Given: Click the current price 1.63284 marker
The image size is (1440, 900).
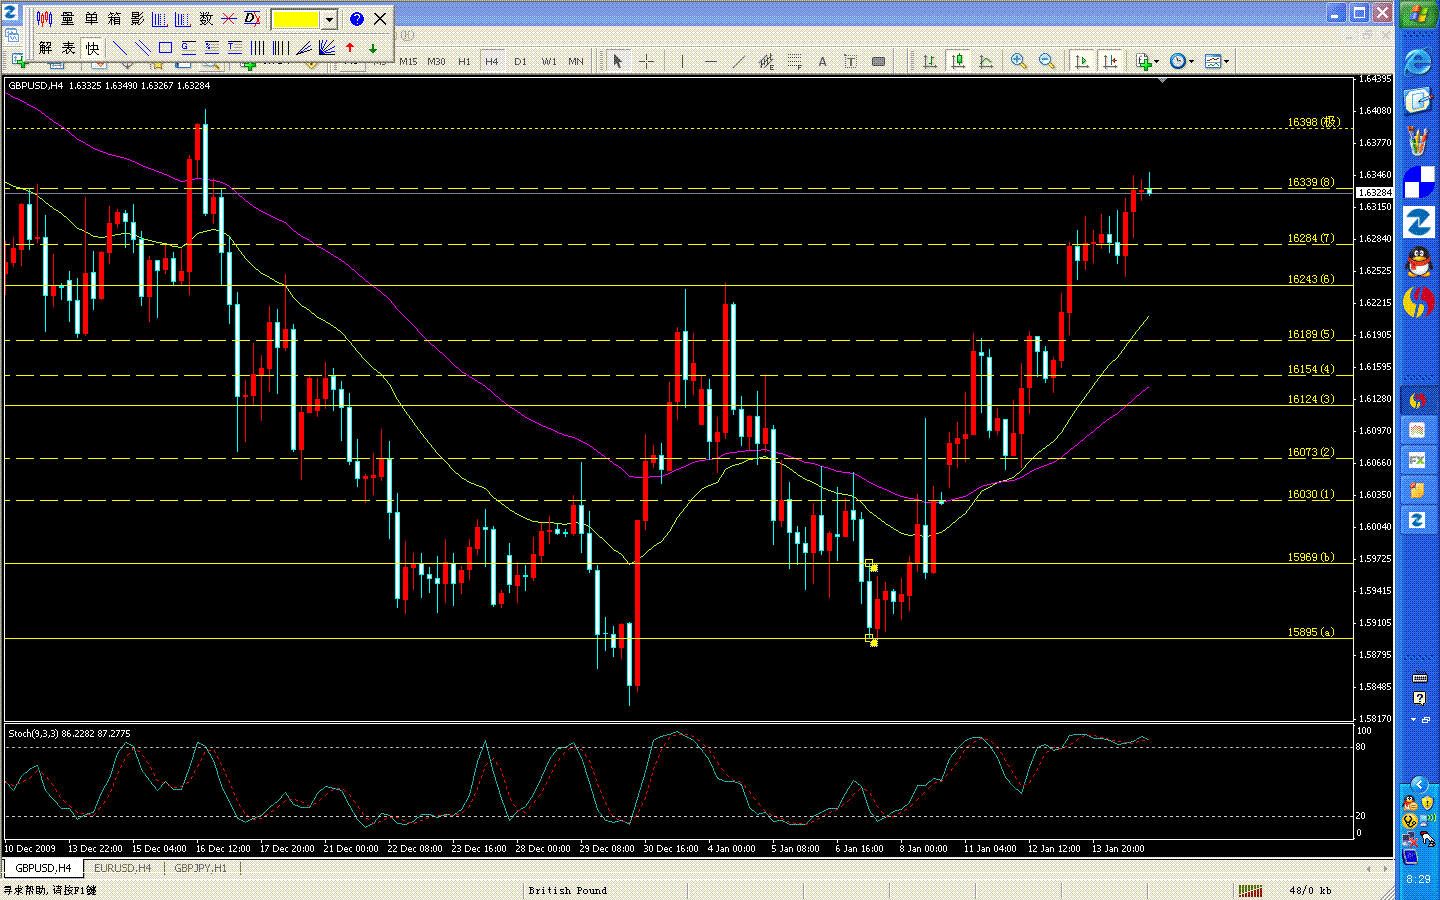Looking at the screenshot, I should coord(1375,192).
